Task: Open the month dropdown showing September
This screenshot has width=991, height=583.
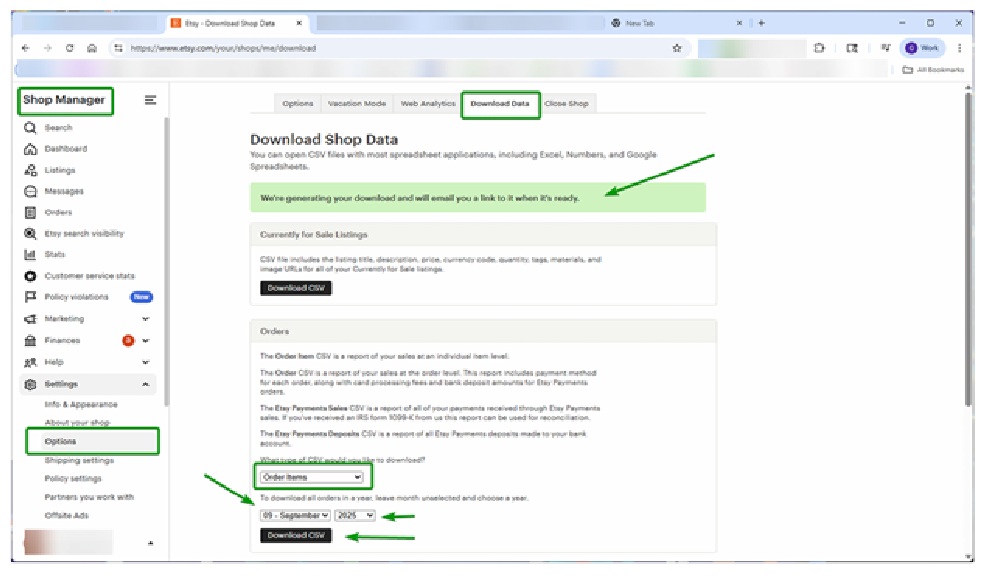Action: click(x=295, y=515)
